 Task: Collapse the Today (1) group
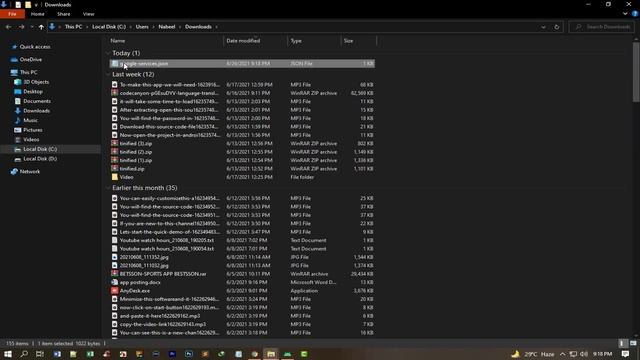coord(108,53)
